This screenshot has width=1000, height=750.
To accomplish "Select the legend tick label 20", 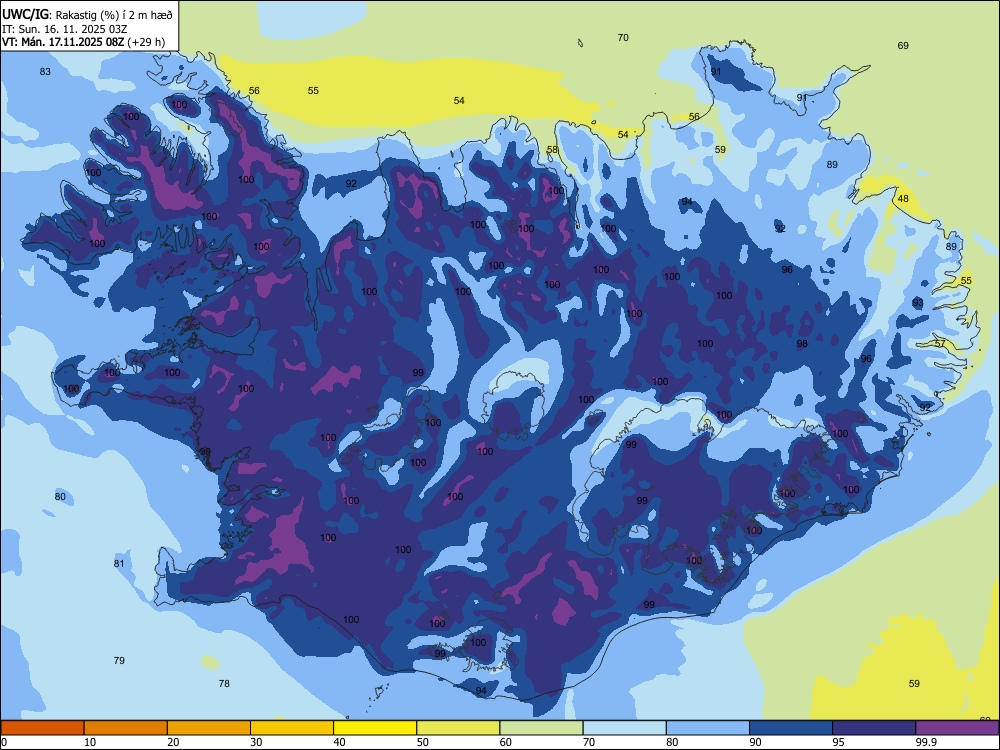I will click(173, 742).
